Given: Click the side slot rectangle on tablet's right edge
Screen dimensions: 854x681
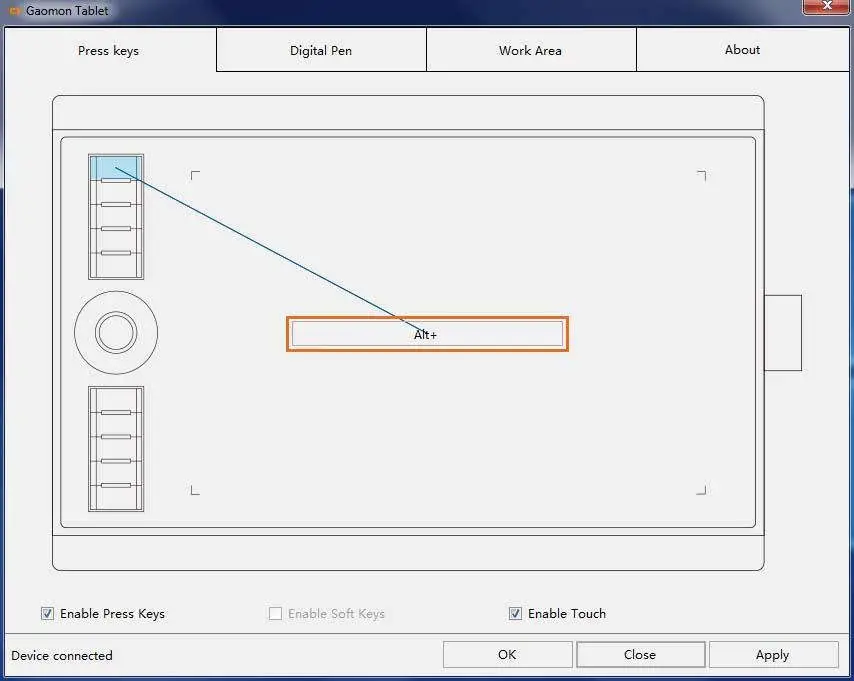Looking at the screenshot, I should point(783,333).
